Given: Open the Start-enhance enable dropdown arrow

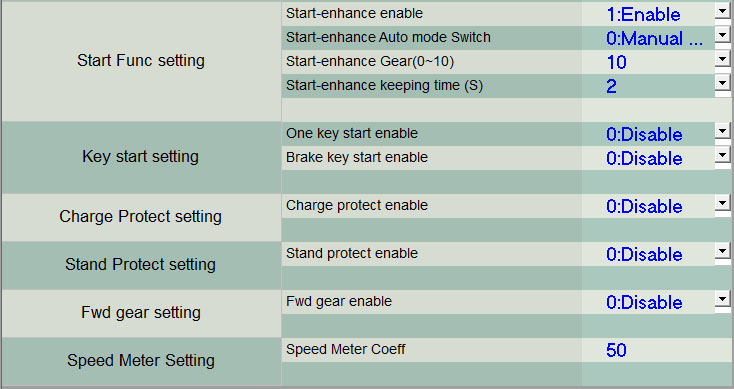Looking at the screenshot, I should point(722,11).
